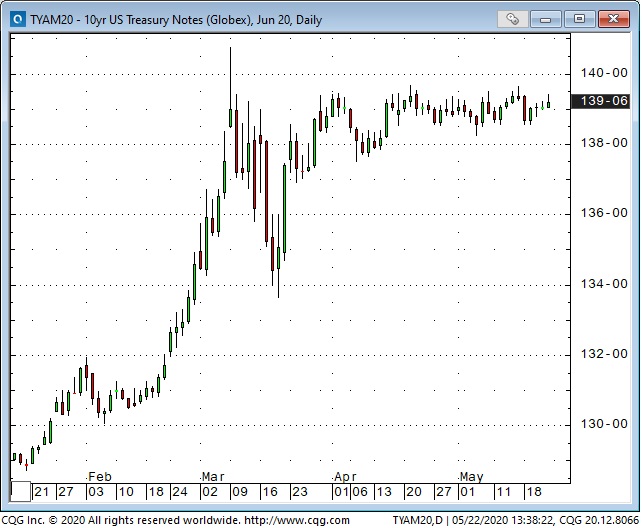
Task: Click the TYAM20,D timestamp status text
Action: tap(515, 520)
